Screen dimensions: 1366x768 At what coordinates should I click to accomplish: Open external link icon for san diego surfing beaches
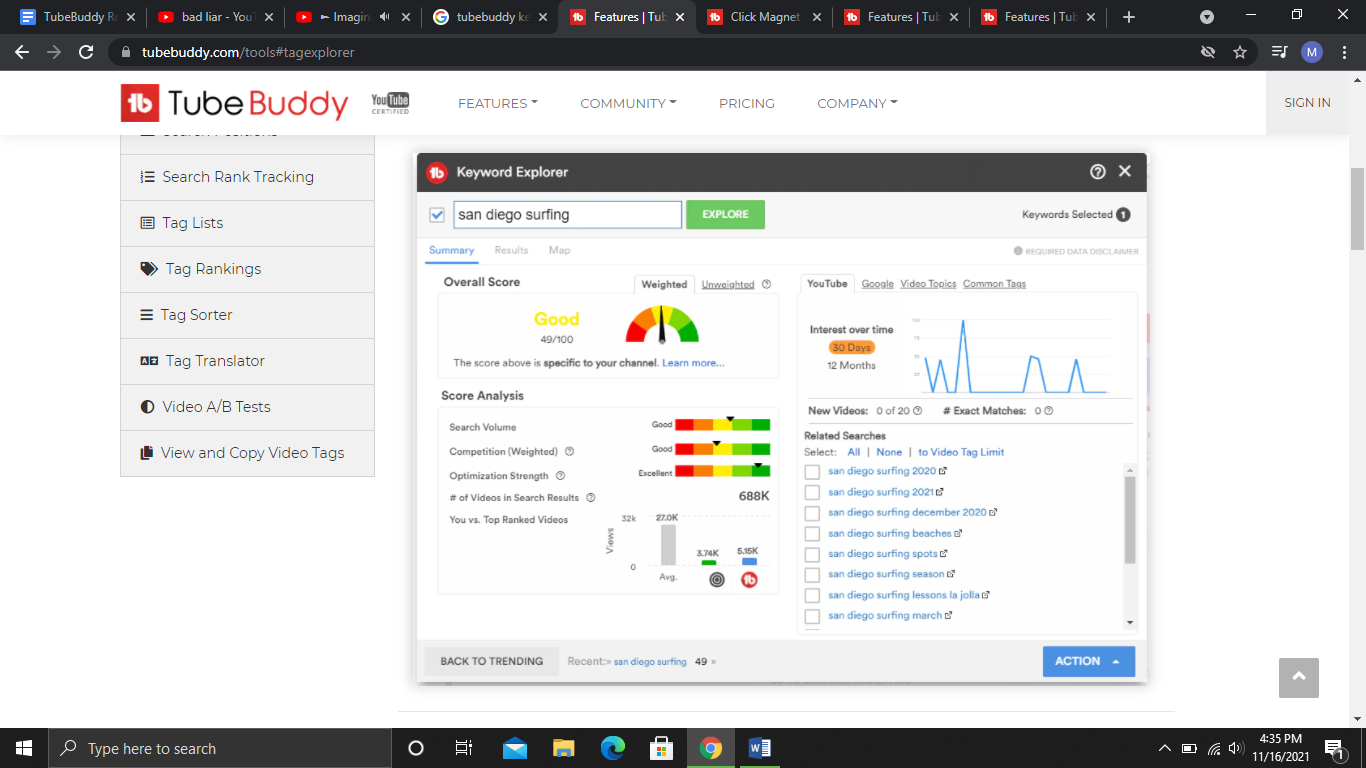958,533
